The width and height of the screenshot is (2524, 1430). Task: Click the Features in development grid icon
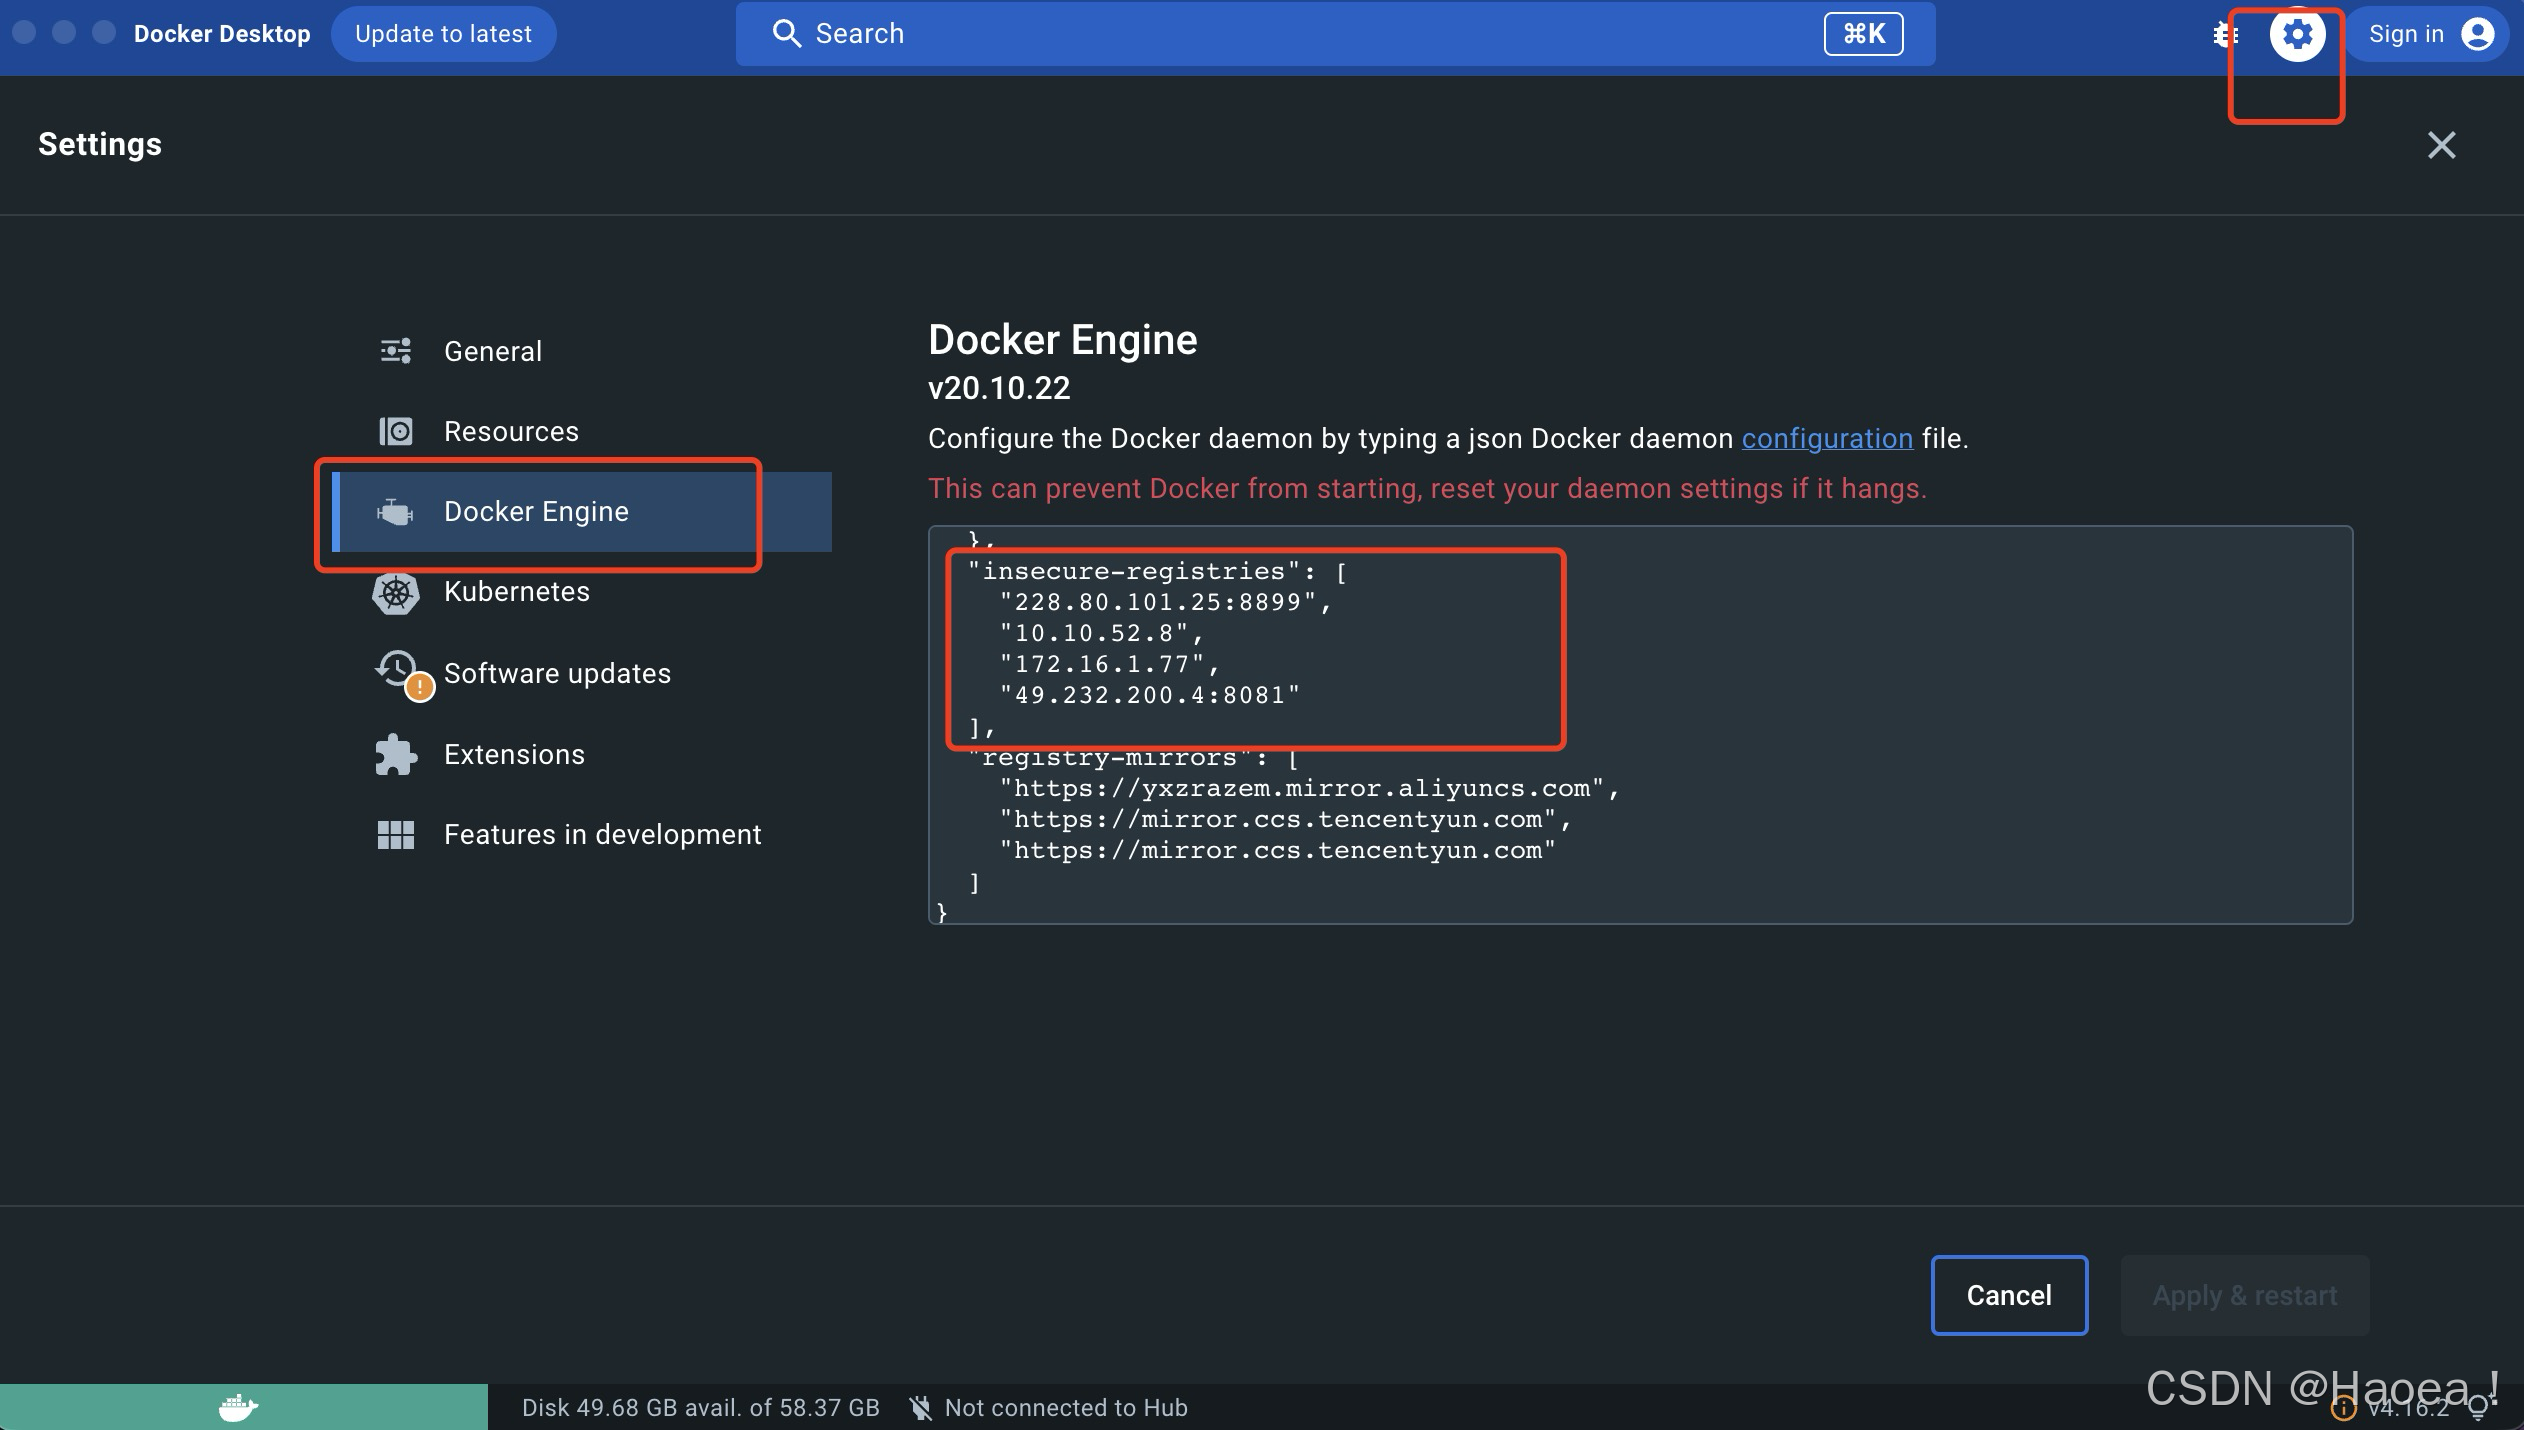pos(396,835)
